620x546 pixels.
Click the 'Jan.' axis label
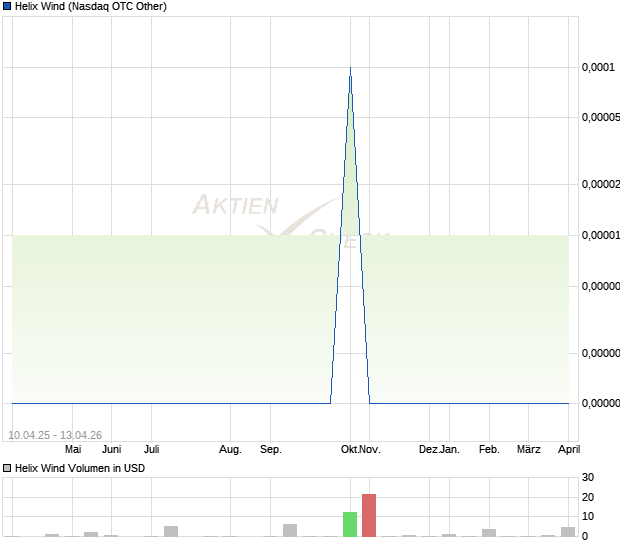[x=450, y=449]
